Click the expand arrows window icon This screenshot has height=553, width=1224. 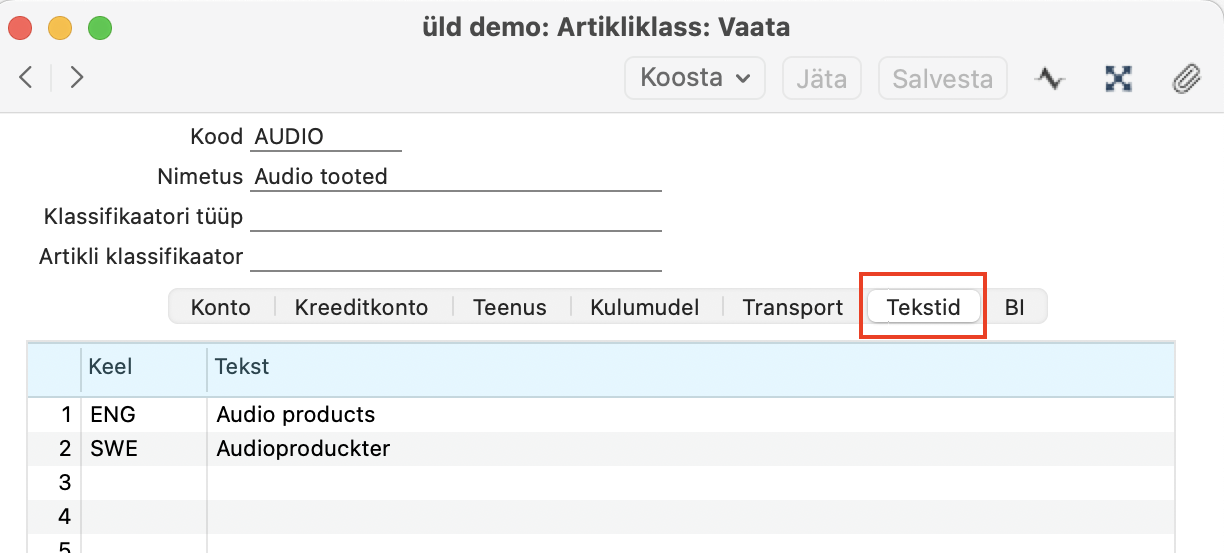[1117, 78]
